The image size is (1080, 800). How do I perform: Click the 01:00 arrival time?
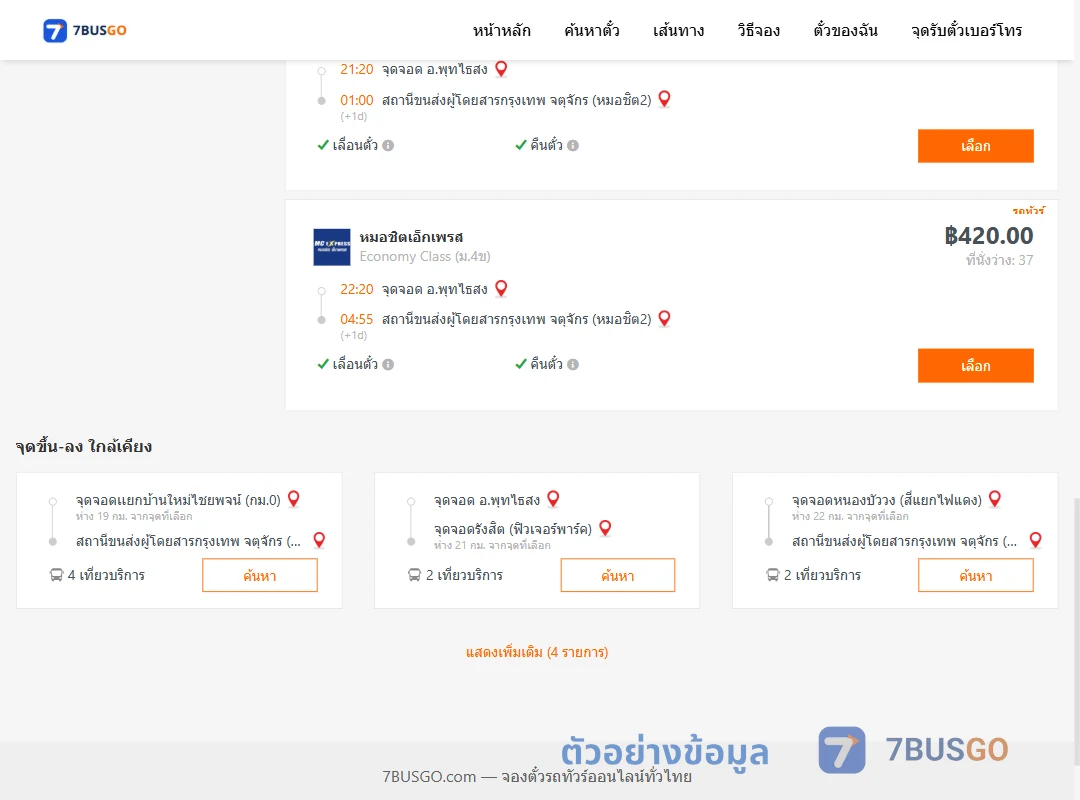pos(356,100)
